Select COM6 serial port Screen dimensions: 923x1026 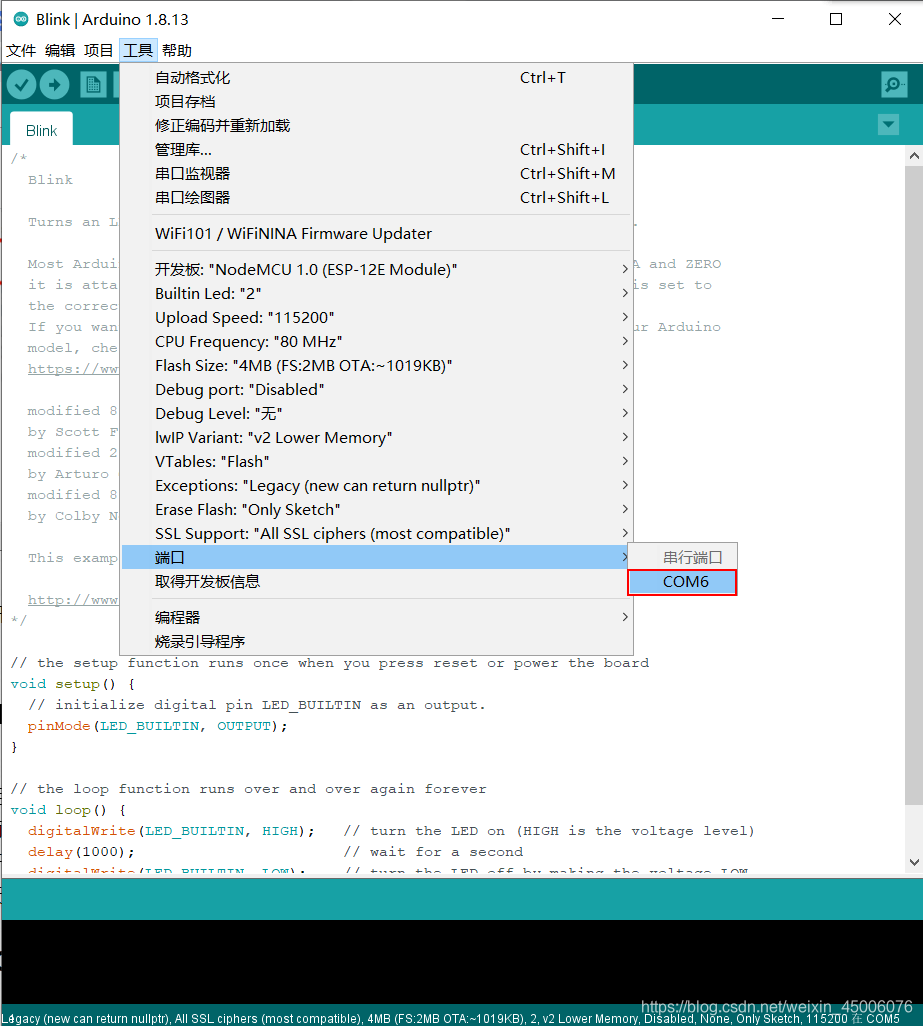(x=682, y=582)
